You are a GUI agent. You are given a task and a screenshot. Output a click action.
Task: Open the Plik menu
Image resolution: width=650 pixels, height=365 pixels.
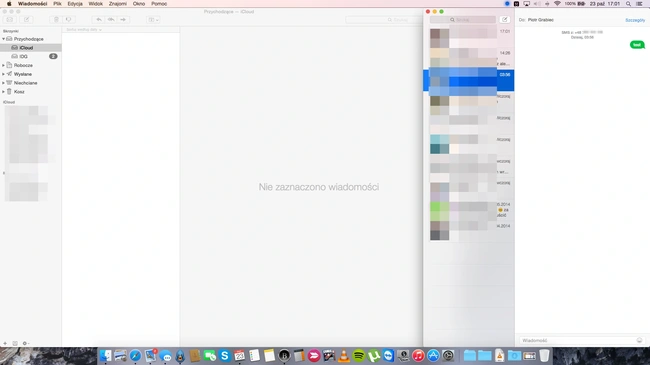click(x=57, y=4)
